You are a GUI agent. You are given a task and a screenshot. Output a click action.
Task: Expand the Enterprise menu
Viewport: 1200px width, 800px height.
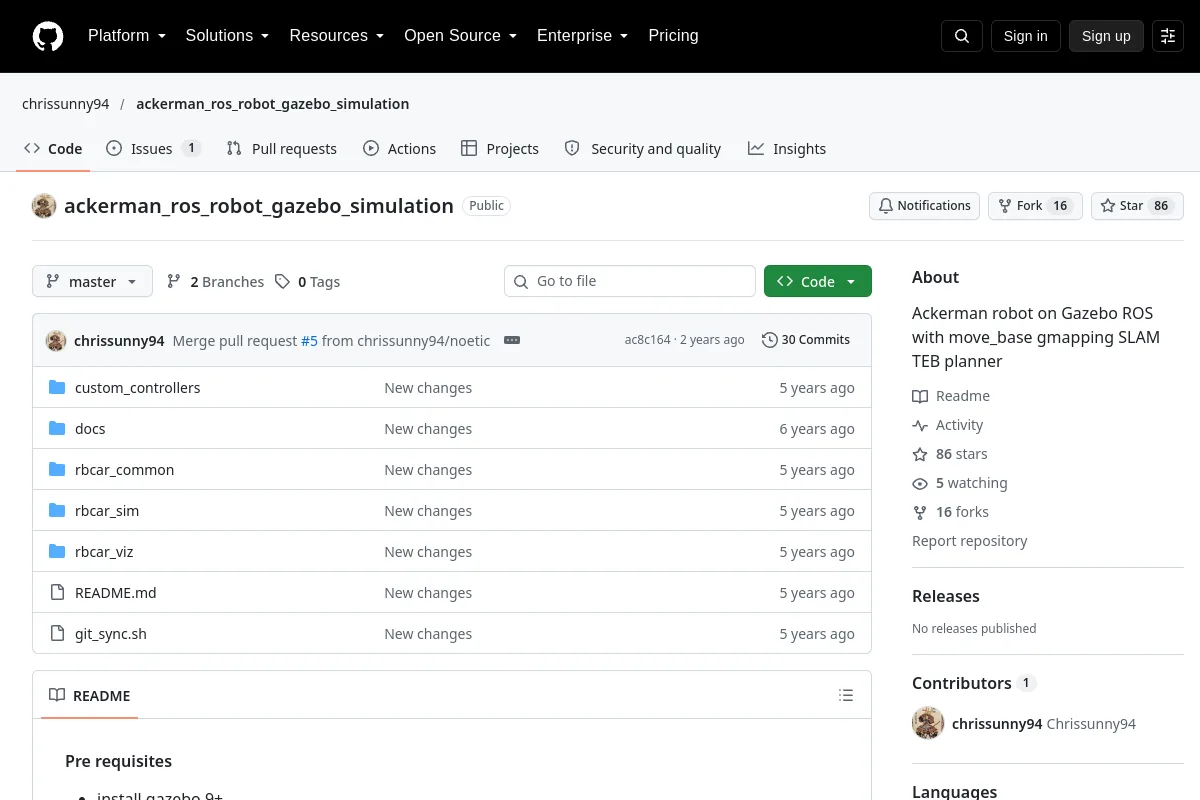click(x=583, y=36)
